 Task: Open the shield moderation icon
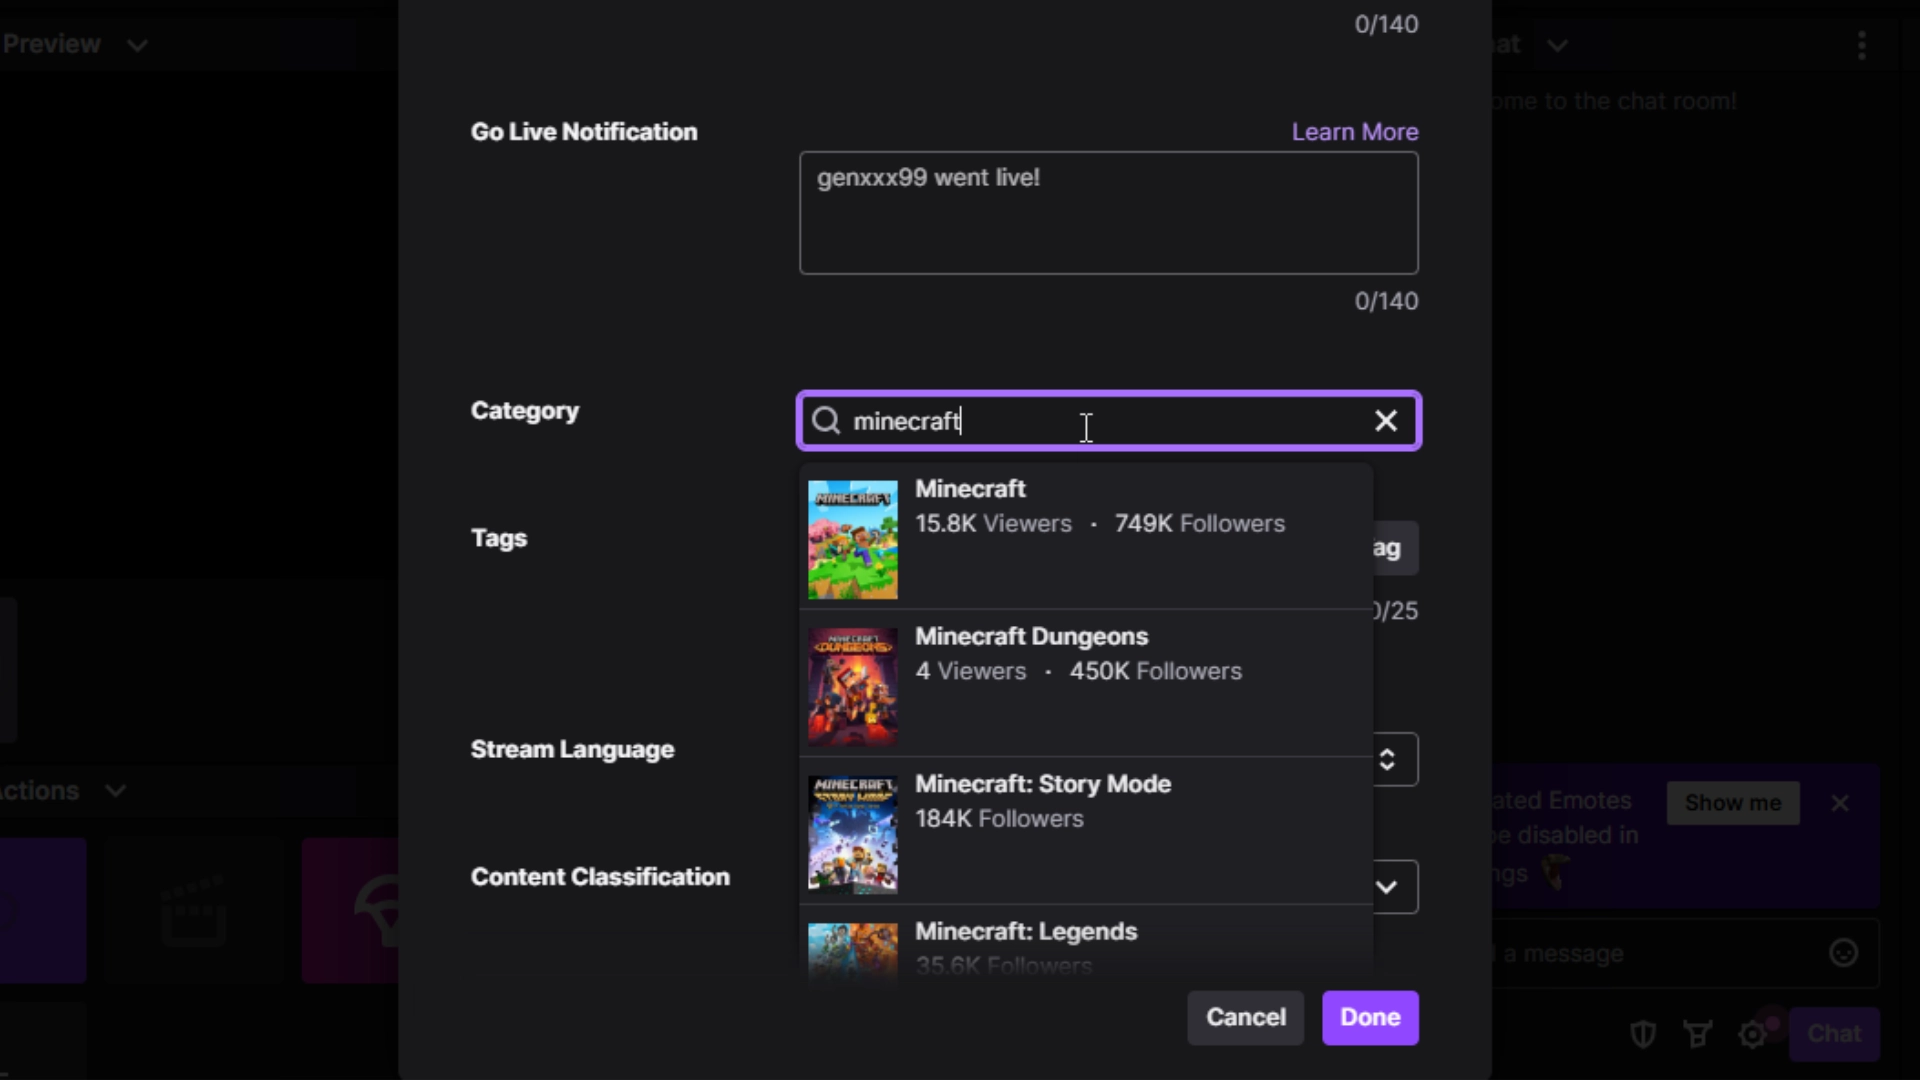(1642, 1034)
